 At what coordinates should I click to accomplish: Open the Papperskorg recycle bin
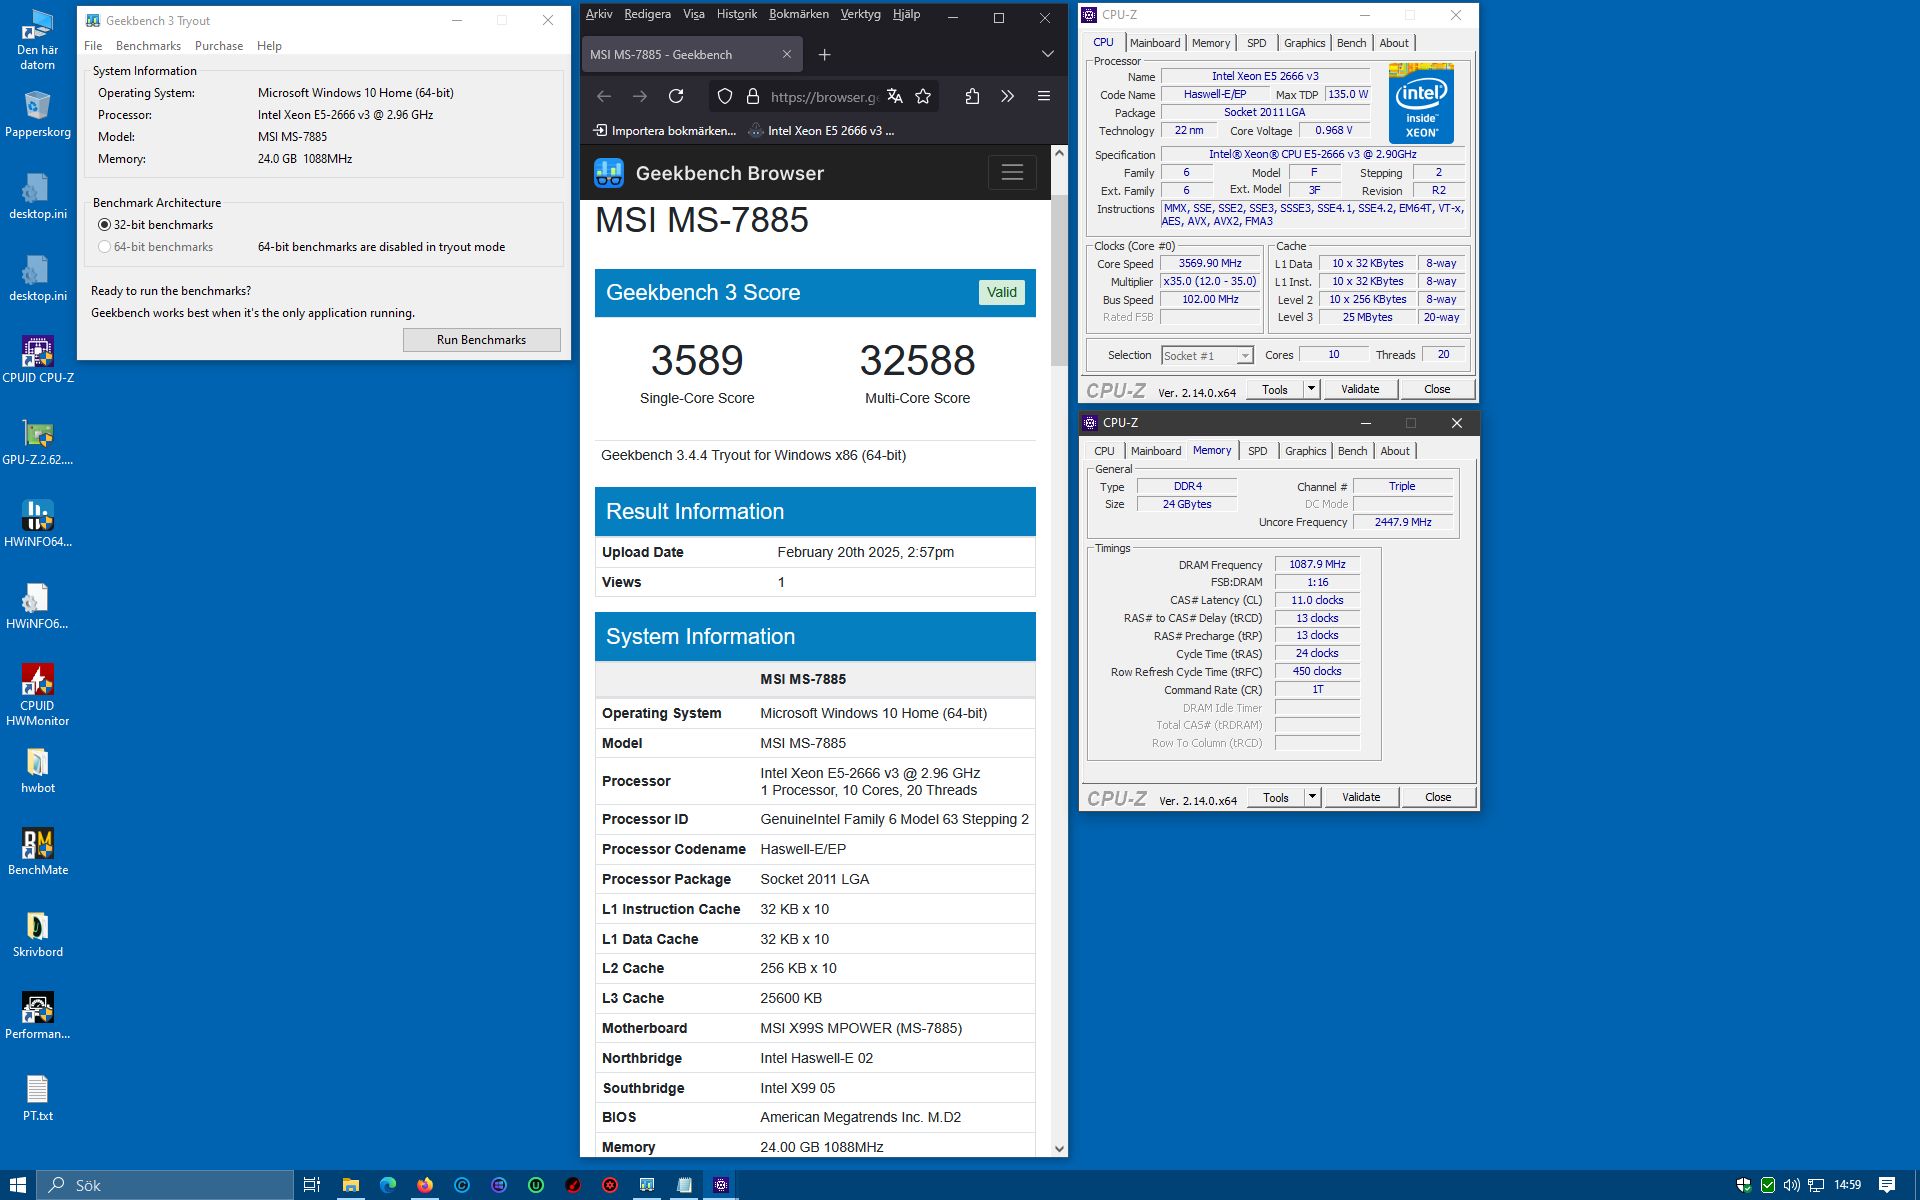38,114
